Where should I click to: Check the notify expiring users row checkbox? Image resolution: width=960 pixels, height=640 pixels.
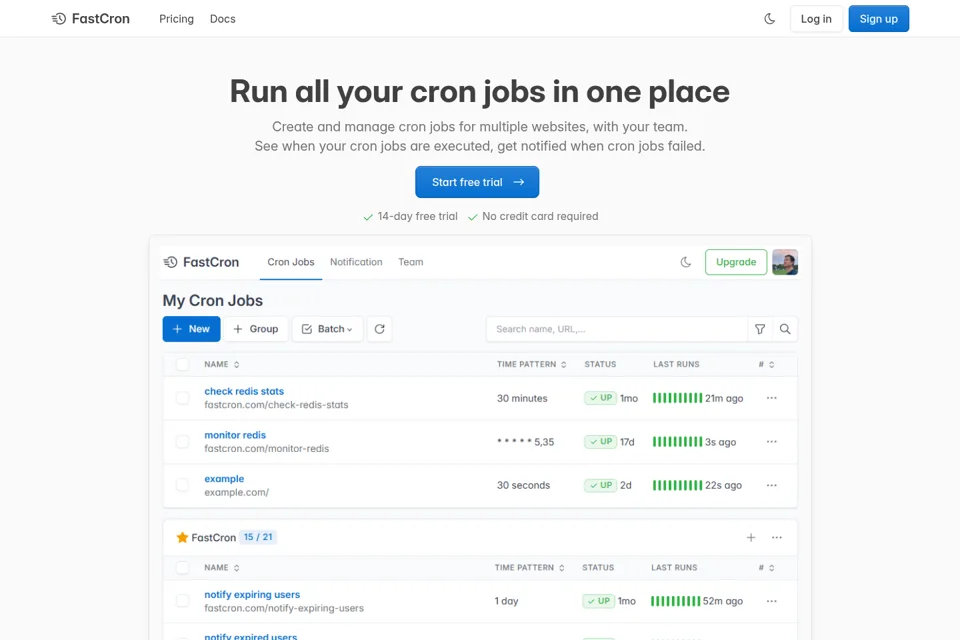click(x=182, y=601)
